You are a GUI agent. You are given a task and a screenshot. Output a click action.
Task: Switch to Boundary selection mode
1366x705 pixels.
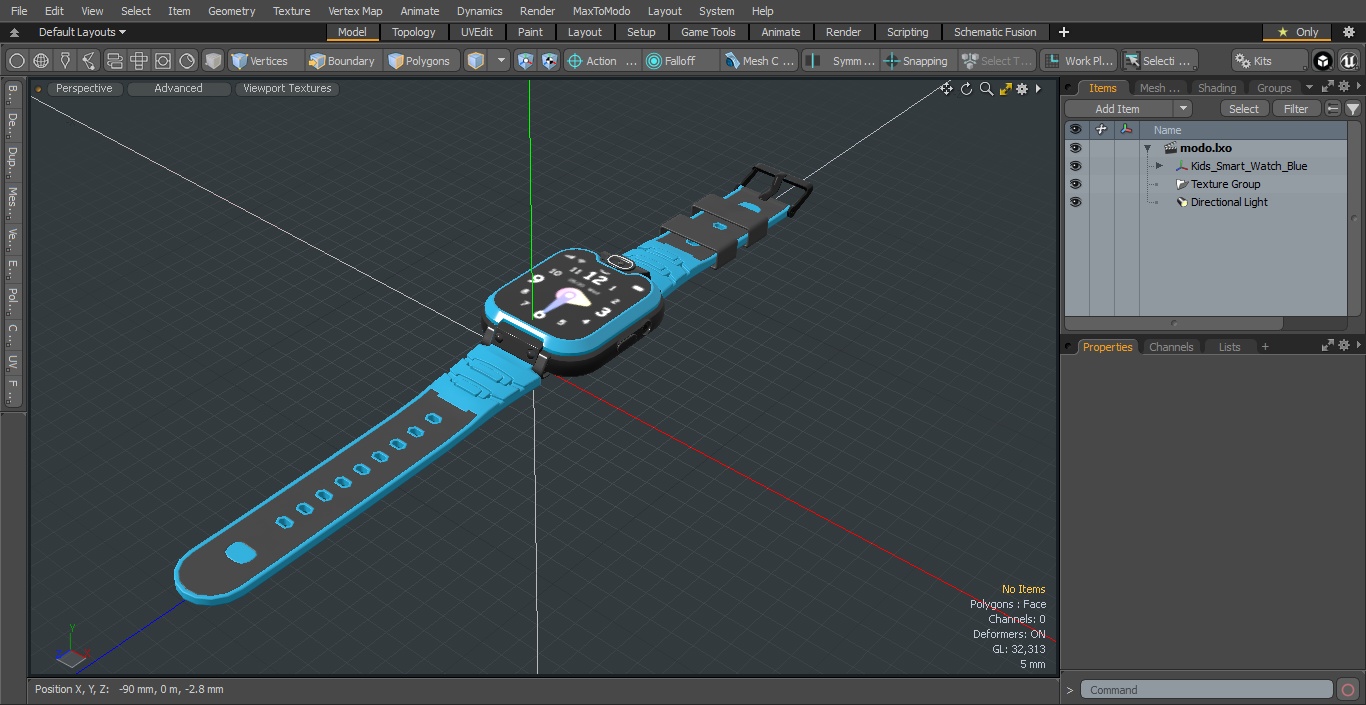pos(343,61)
